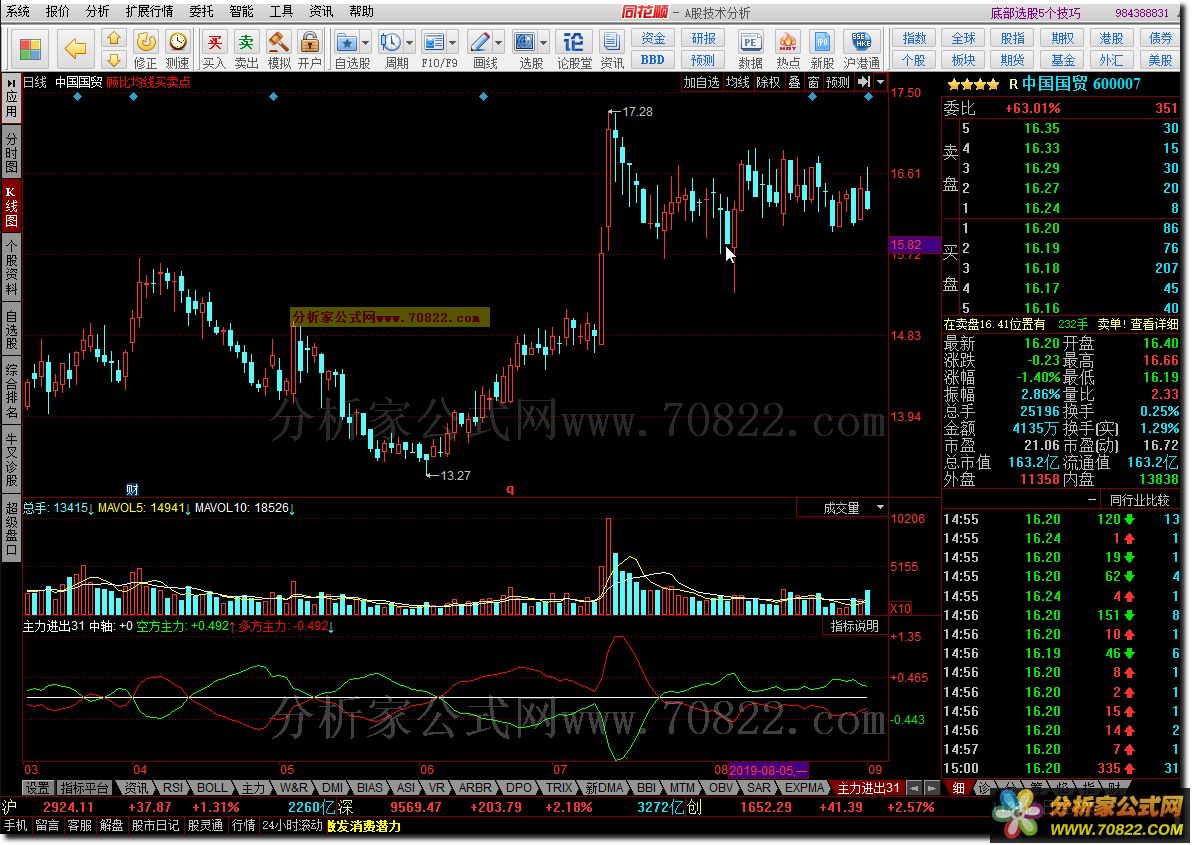Click the 买入 buy icon
Viewport: 1192px width, 845px height.
pos(215,50)
